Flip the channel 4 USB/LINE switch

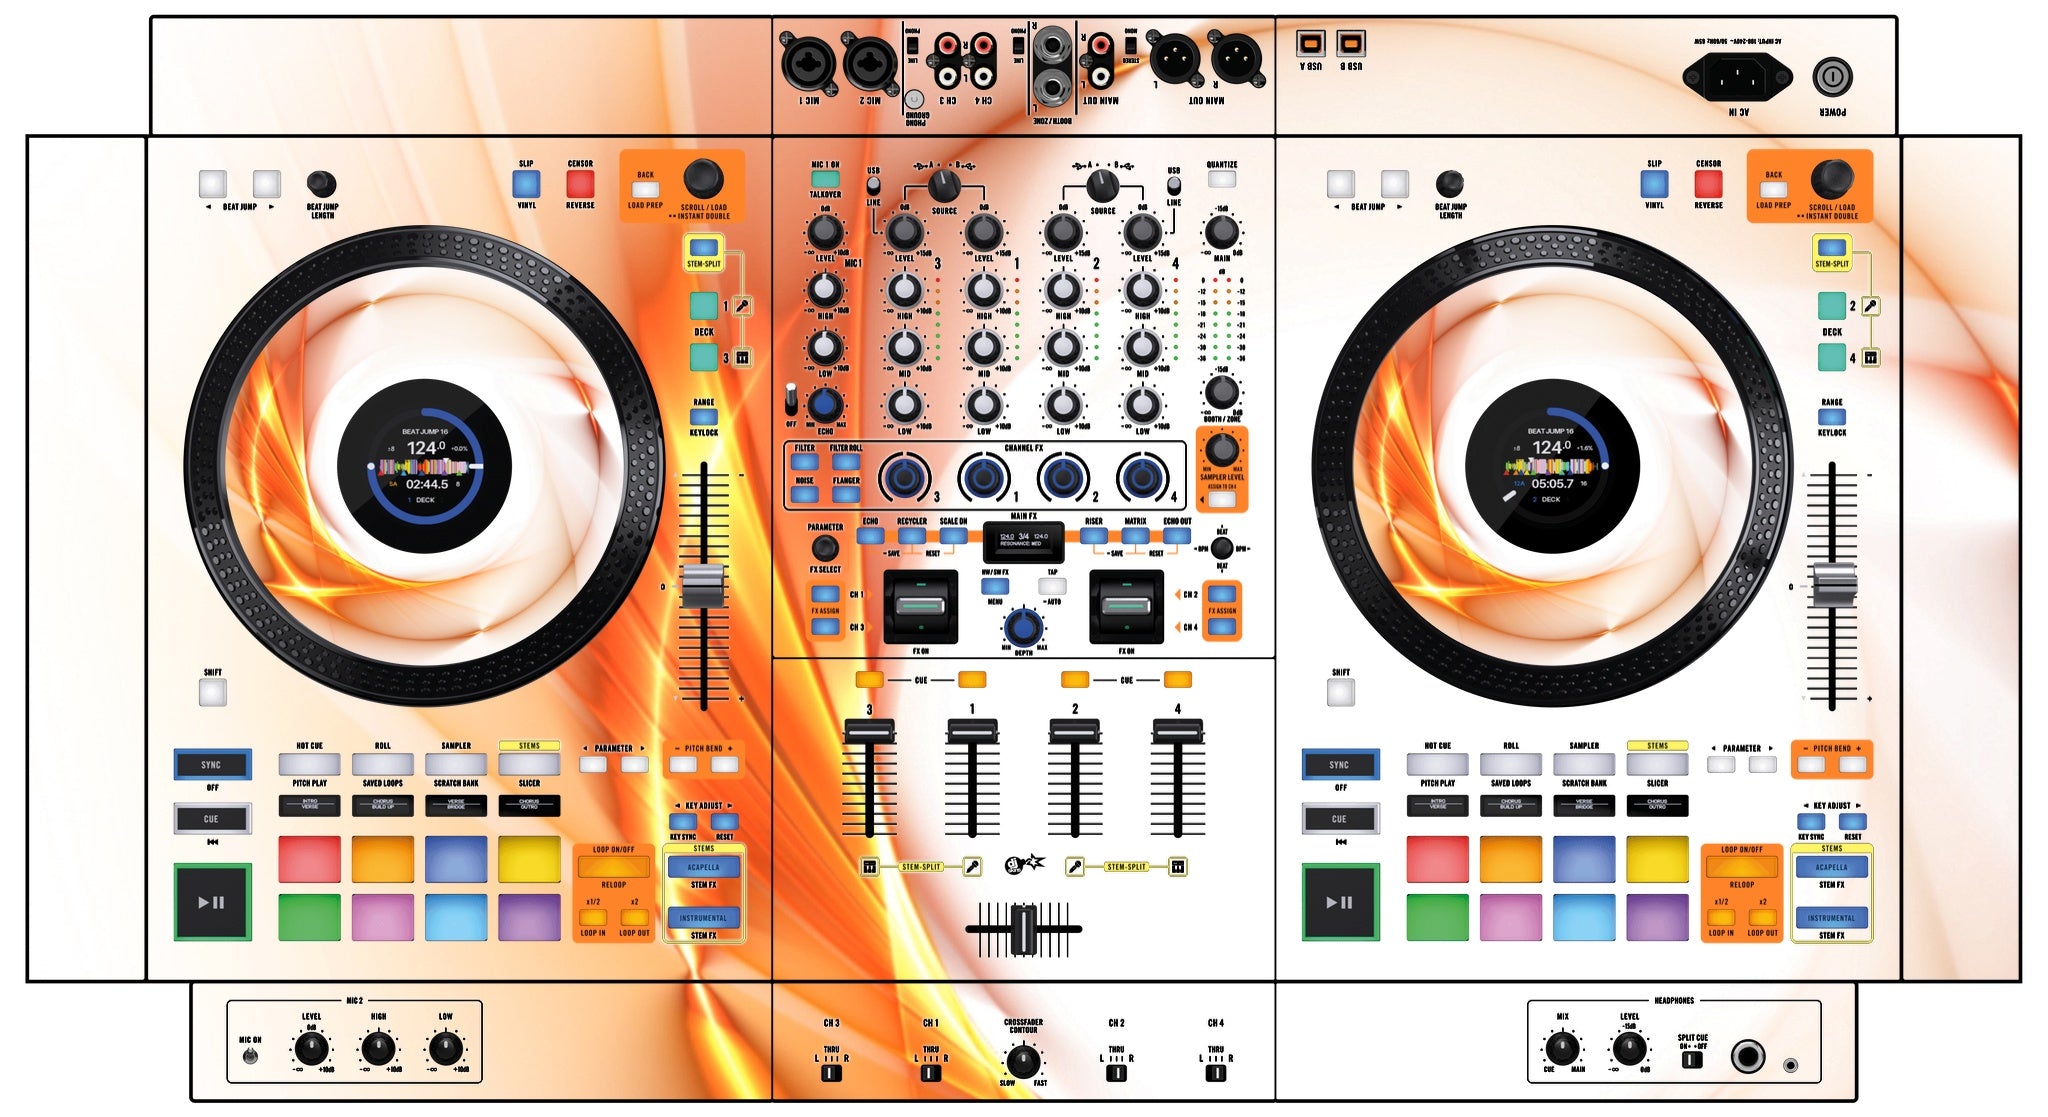coord(1174,186)
